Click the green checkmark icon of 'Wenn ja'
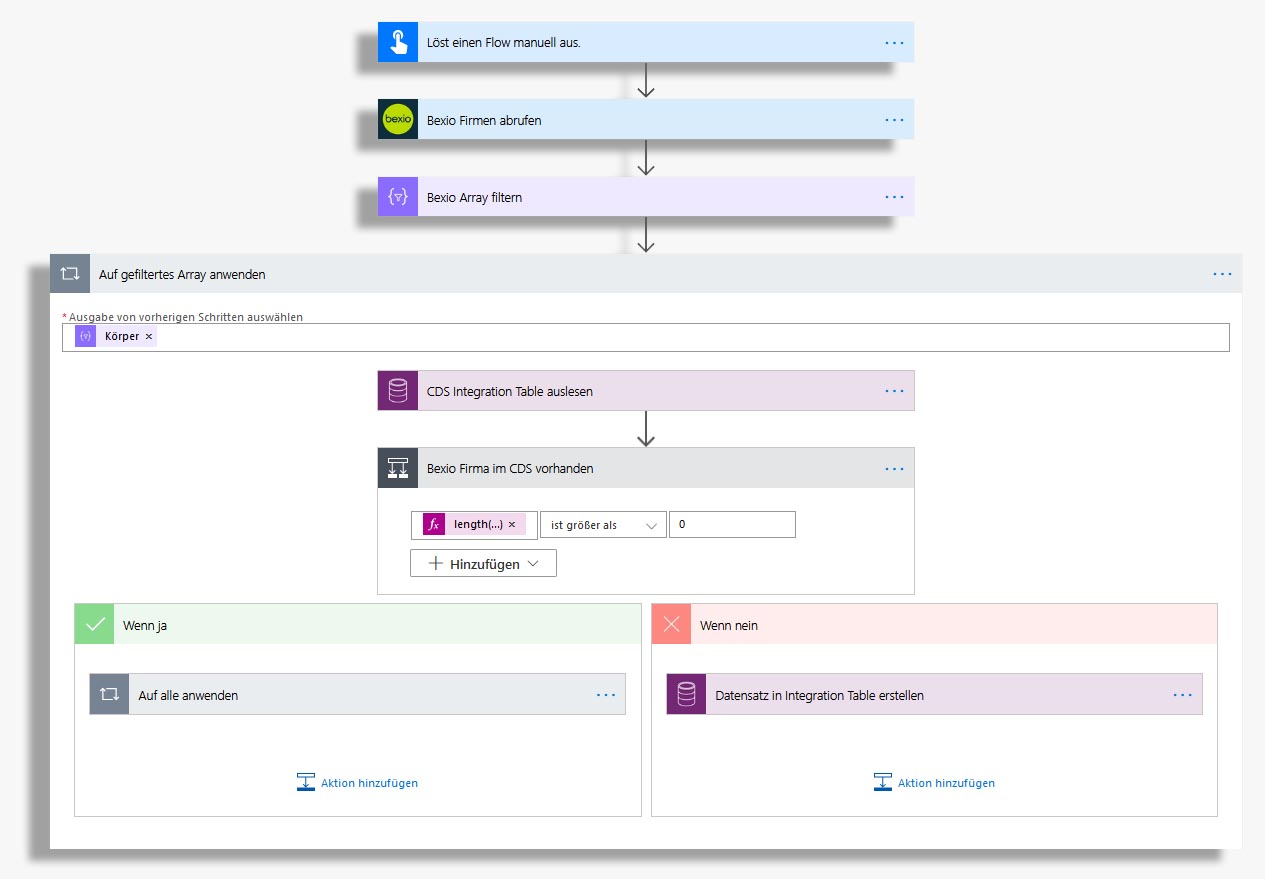1265x879 pixels. pyautogui.click(x=95, y=624)
